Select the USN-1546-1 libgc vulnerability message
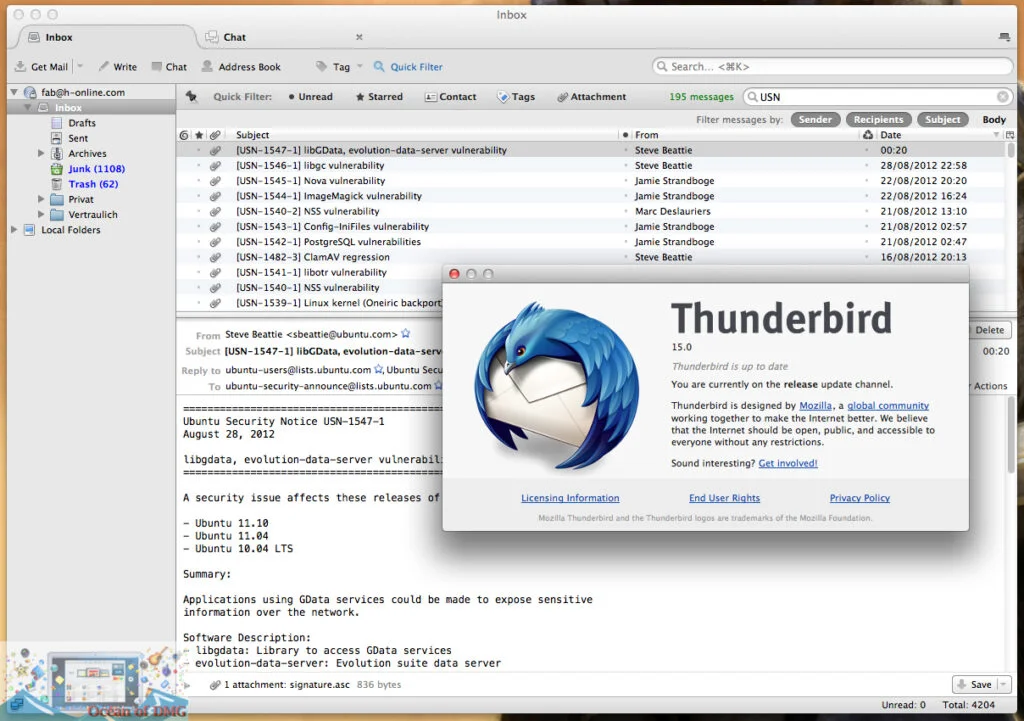 590,165
